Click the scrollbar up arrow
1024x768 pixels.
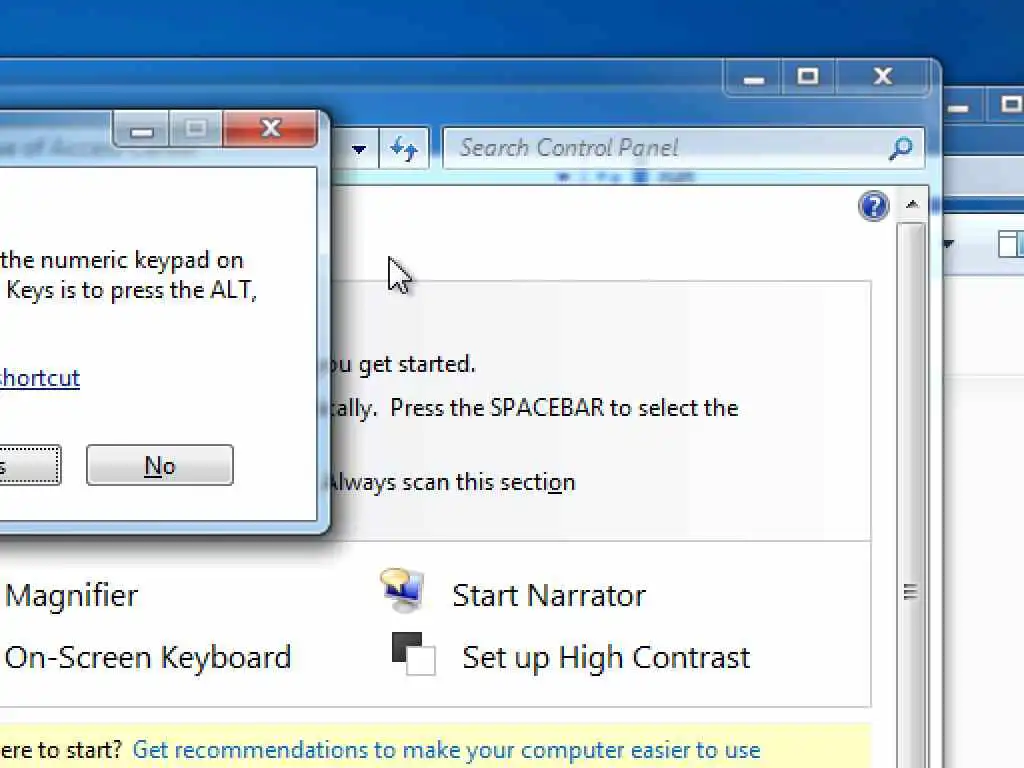(912, 205)
